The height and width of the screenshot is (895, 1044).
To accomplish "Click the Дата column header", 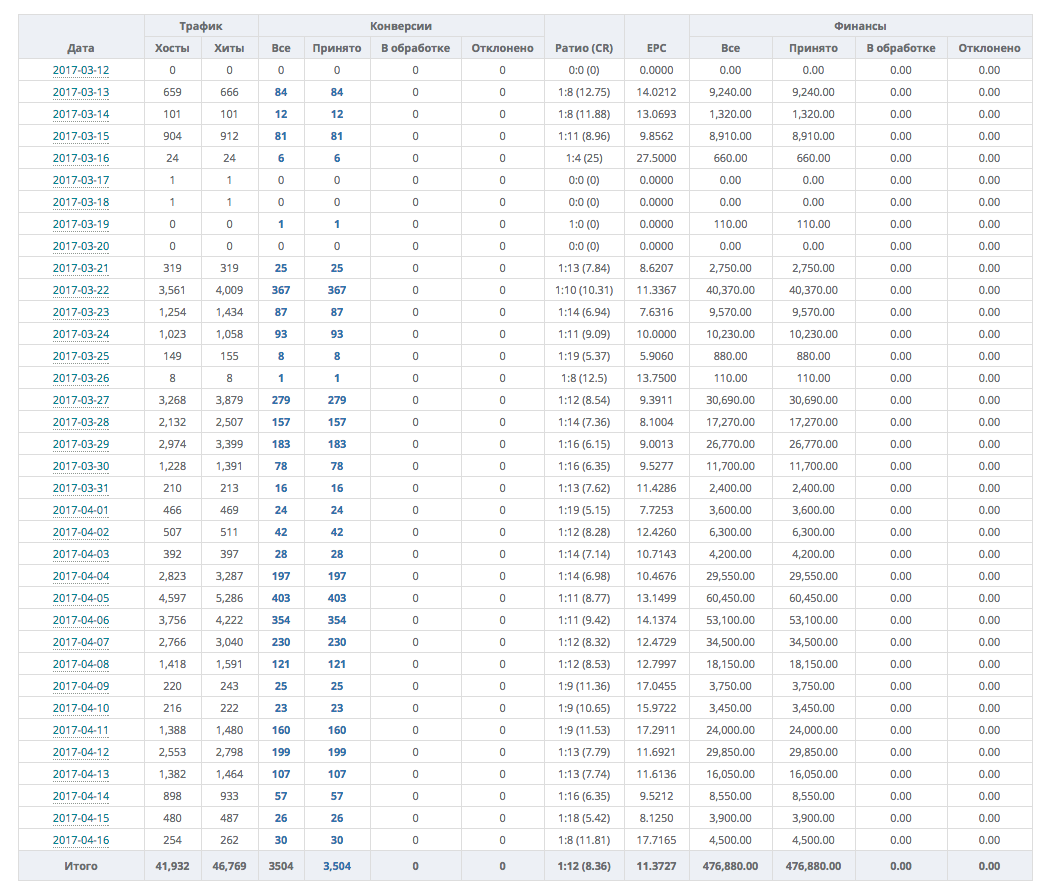I will [81, 48].
